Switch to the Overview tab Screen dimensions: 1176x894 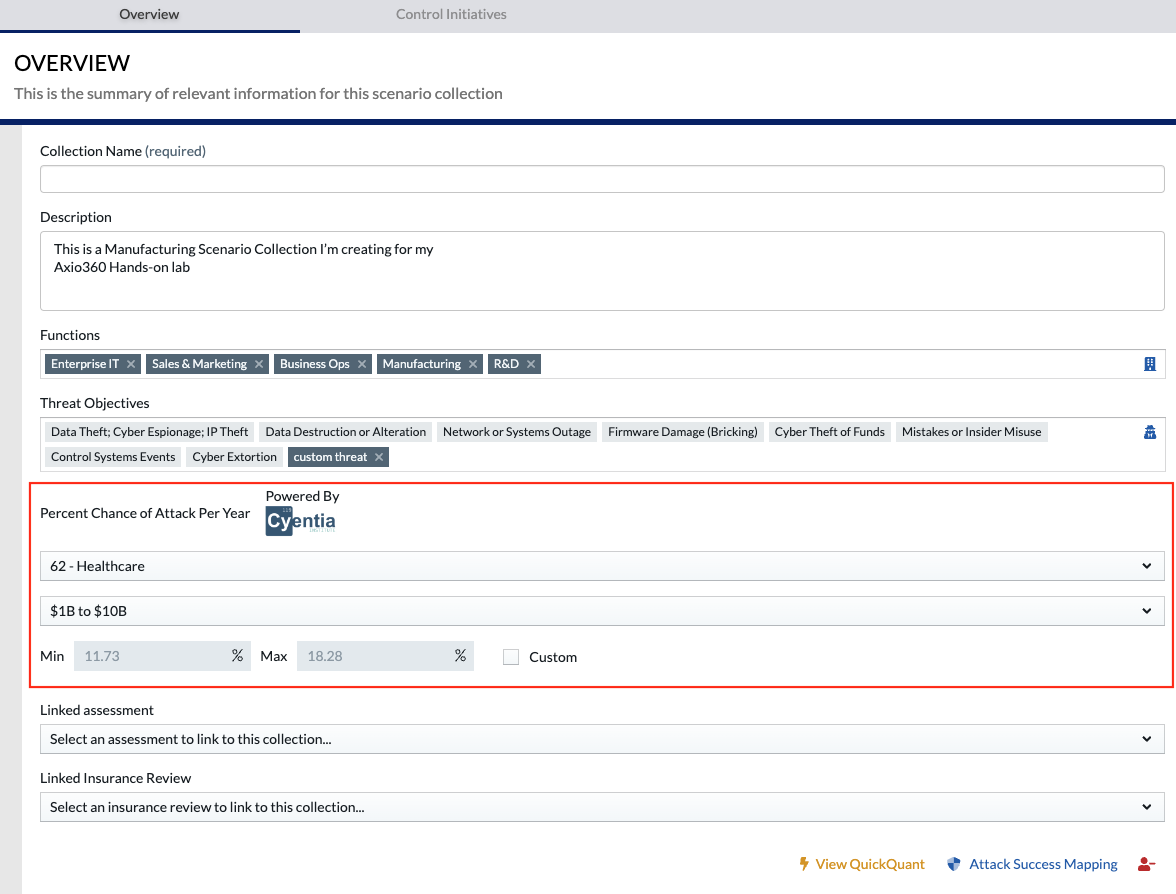149,14
